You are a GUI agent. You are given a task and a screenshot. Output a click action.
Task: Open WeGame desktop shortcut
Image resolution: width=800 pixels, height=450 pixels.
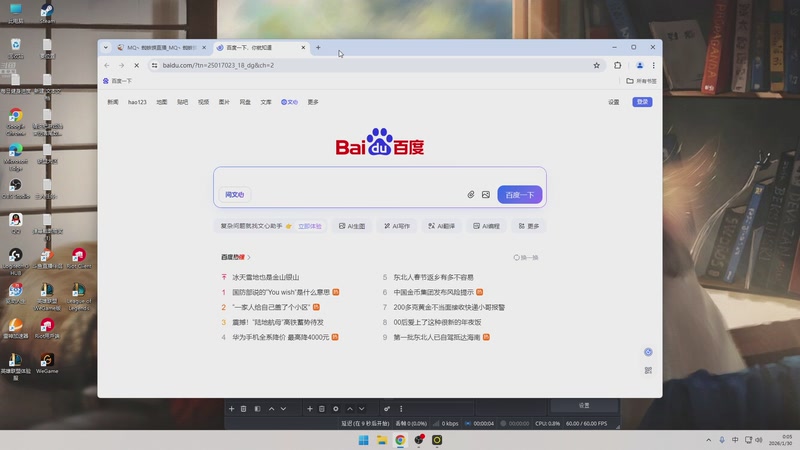click(x=47, y=364)
